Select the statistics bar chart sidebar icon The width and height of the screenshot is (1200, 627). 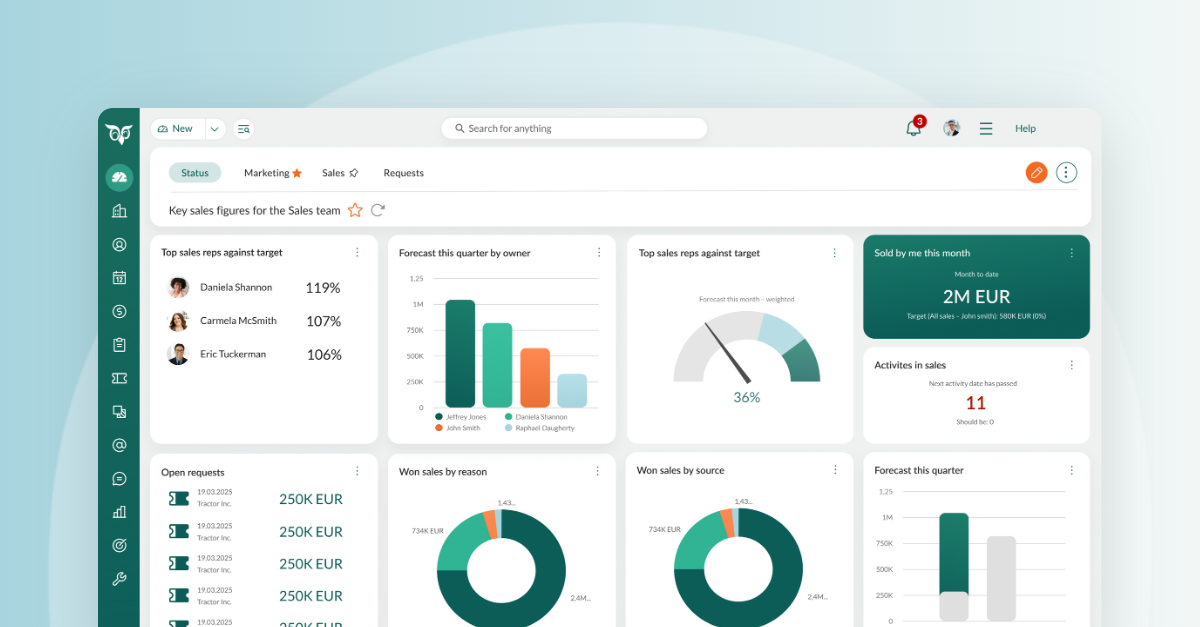tap(119, 511)
